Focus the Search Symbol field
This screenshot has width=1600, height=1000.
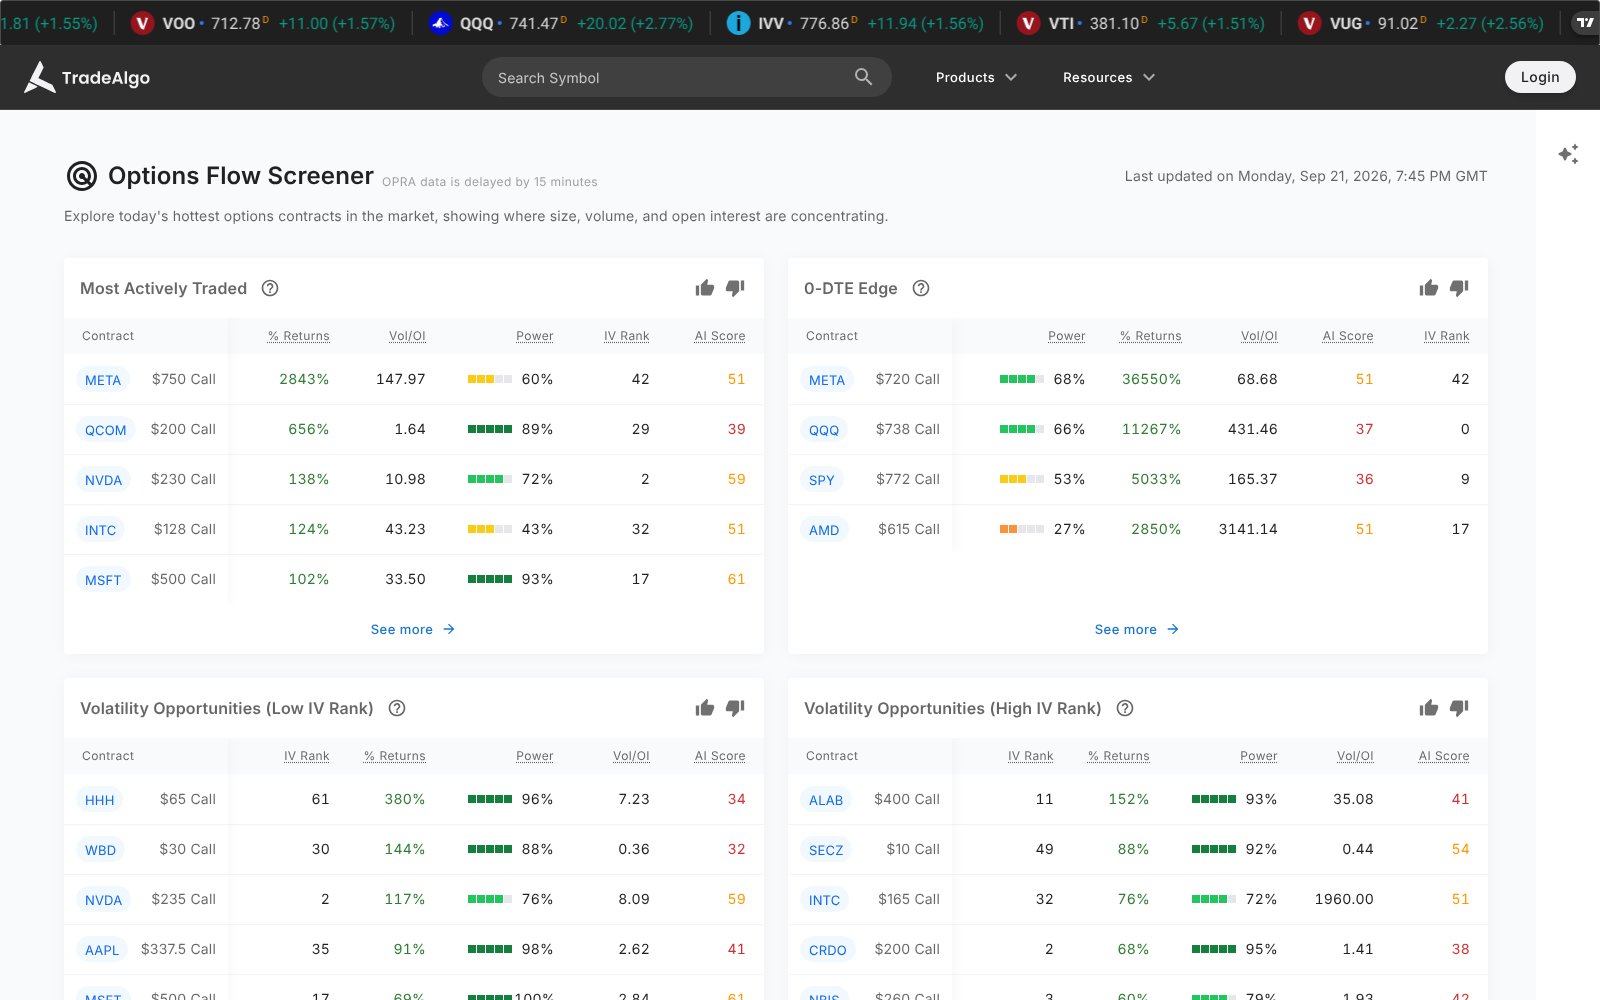tap(686, 77)
